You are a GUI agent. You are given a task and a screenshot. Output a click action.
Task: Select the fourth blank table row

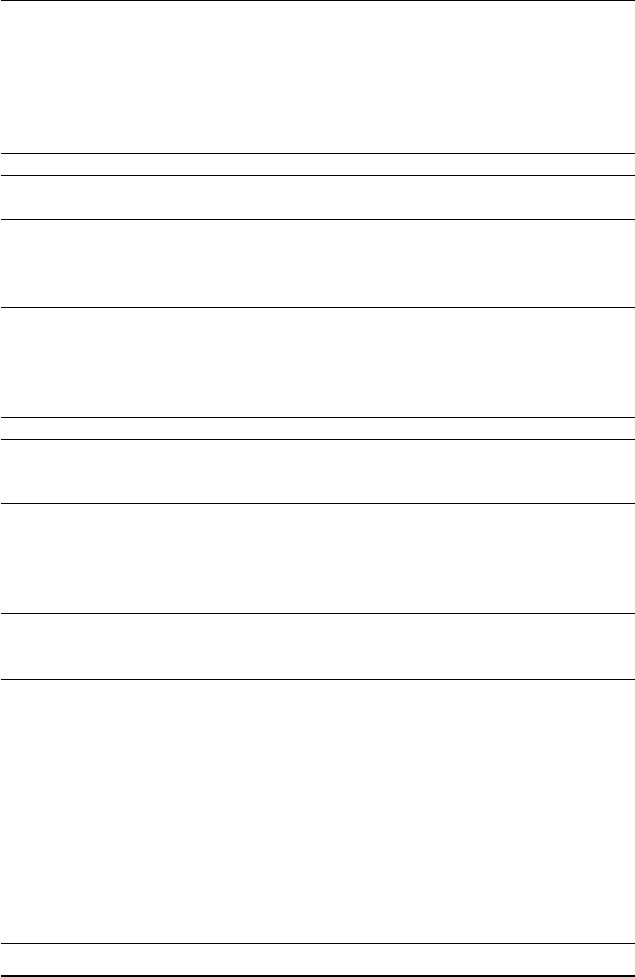pos(317,263)
